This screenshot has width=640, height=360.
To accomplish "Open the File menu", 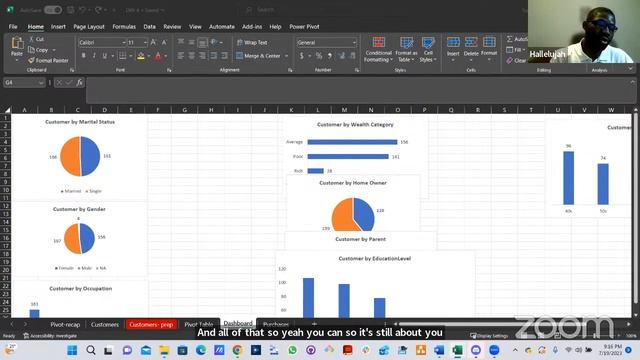I will point(13,27).
